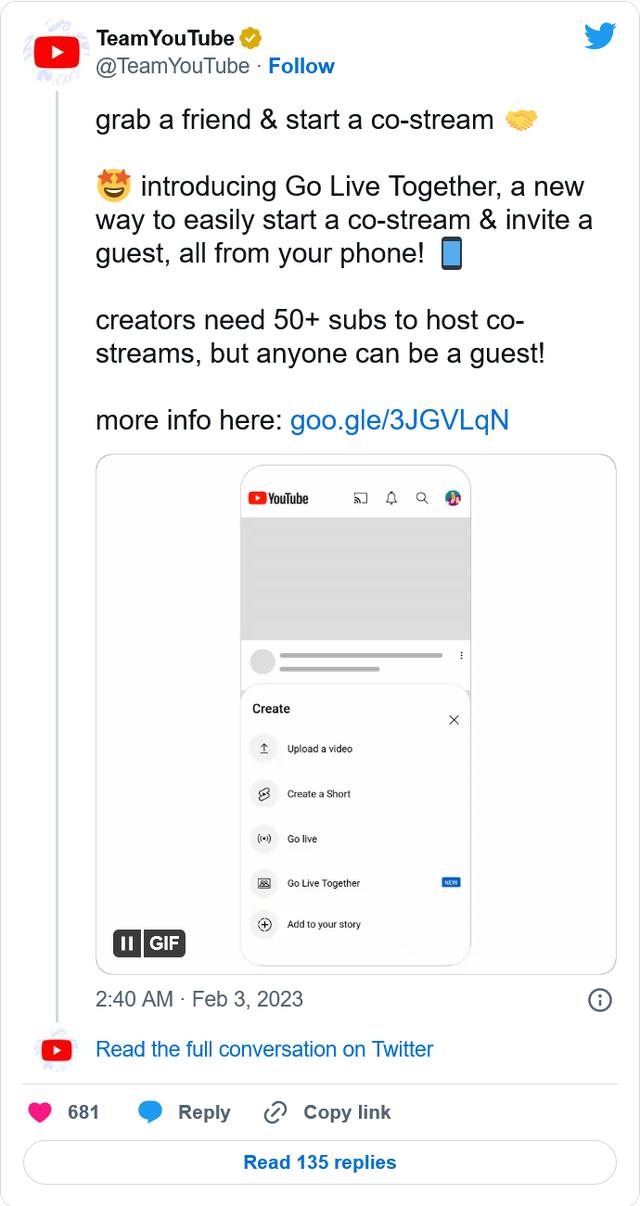Click the Create heading in the sheet

pos(271,709)
